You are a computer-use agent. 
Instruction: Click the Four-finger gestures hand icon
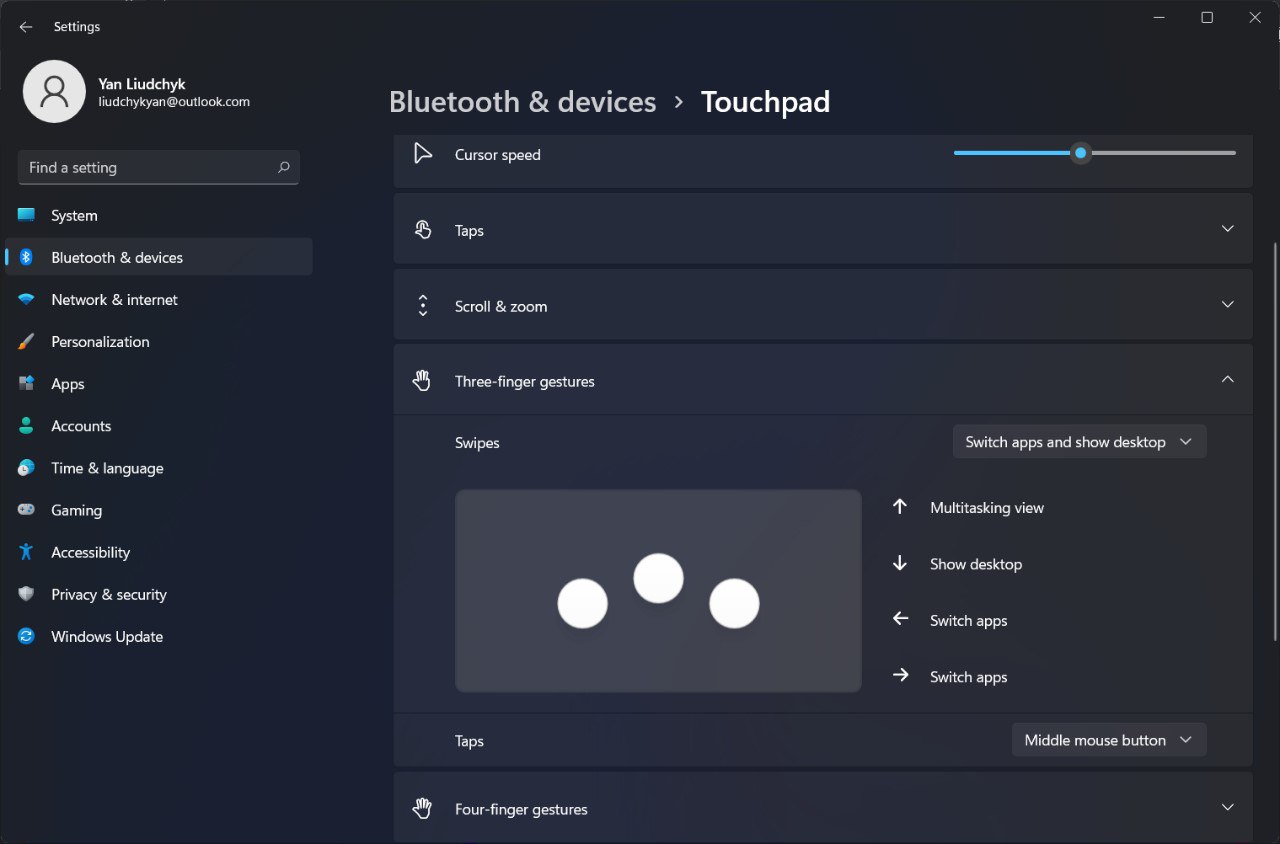[423, 808]
